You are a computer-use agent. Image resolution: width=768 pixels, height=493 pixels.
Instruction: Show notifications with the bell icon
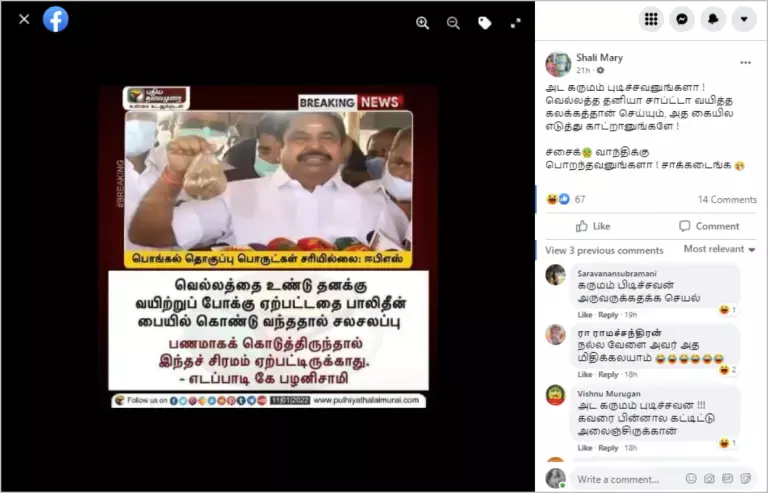pyautogui.click(x=713, y=20)
